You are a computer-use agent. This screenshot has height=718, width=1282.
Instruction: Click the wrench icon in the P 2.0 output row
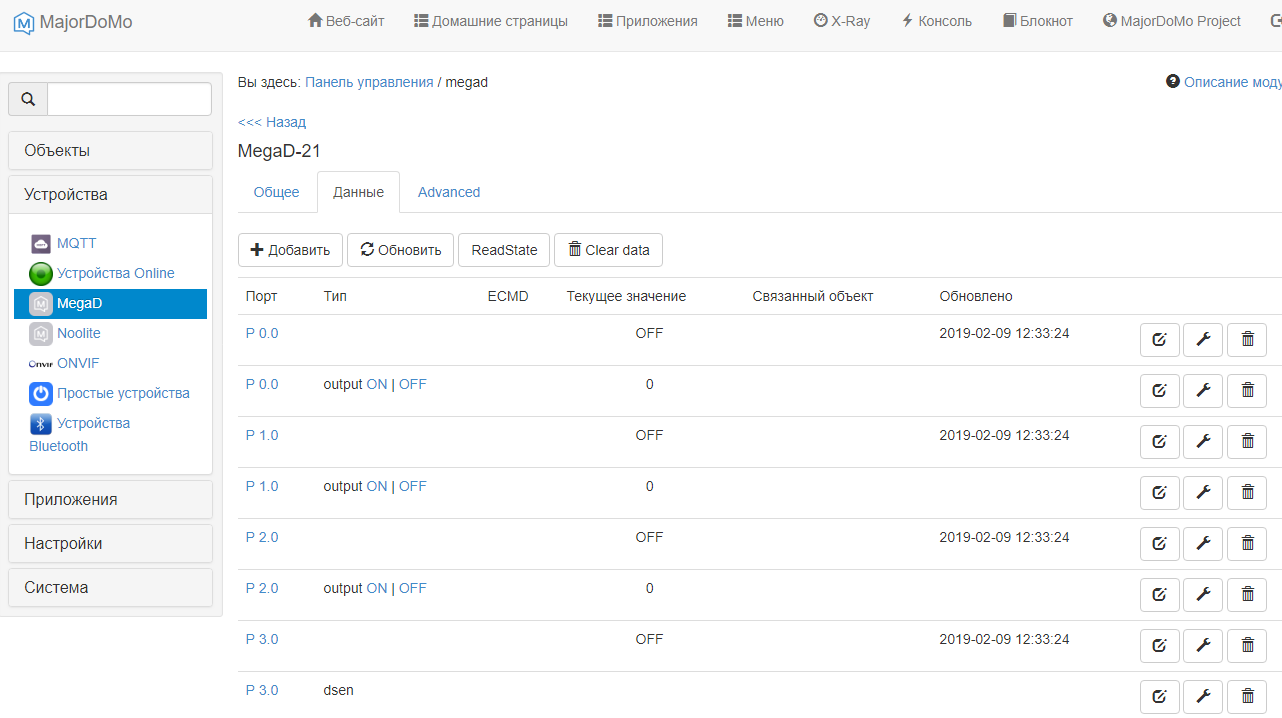(1203, 594)
